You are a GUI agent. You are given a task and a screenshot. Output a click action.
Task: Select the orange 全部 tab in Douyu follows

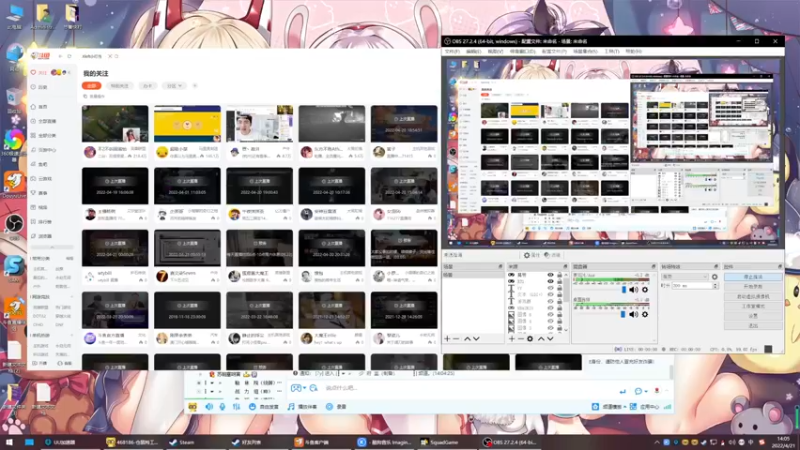click(x=91, y=86)
